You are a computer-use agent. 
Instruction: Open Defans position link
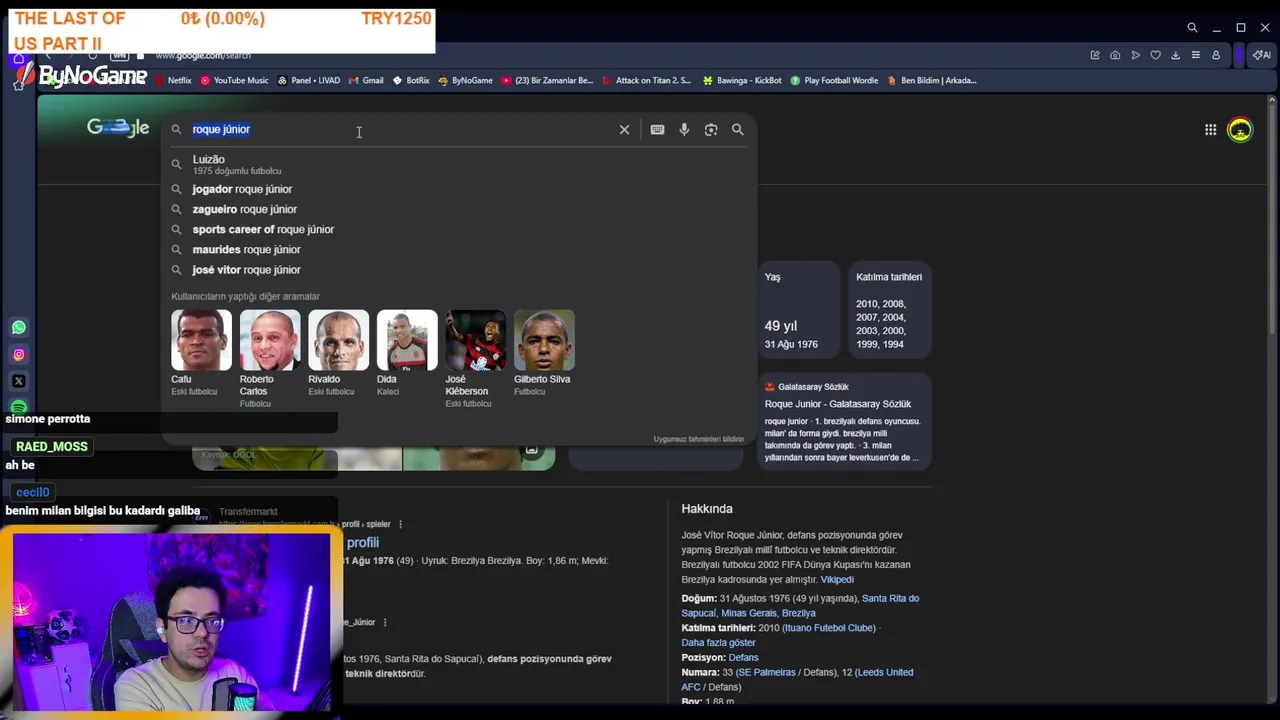pos(743,658)
